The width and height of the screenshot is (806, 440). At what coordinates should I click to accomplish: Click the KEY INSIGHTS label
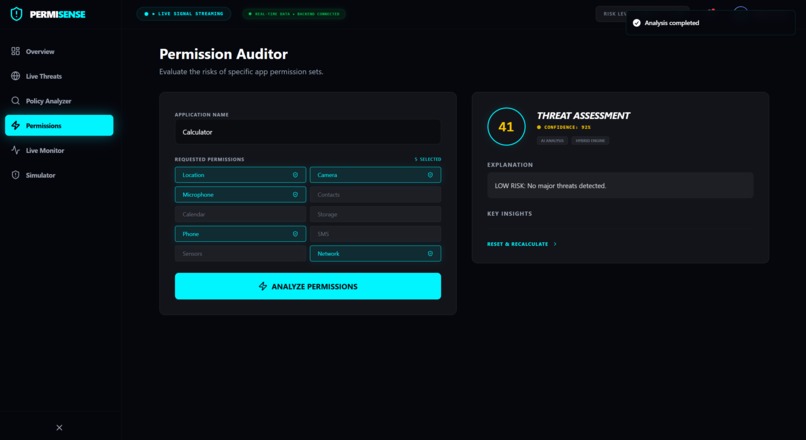pyautogui.click(x=509, y=213)
